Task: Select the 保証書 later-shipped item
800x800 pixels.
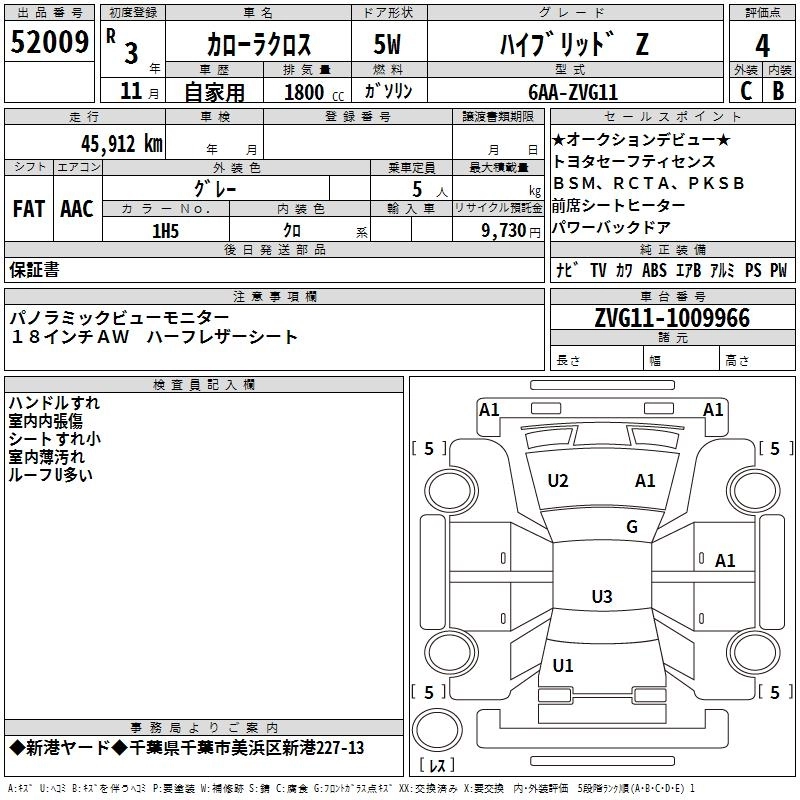Action: (x=34, y=269)
